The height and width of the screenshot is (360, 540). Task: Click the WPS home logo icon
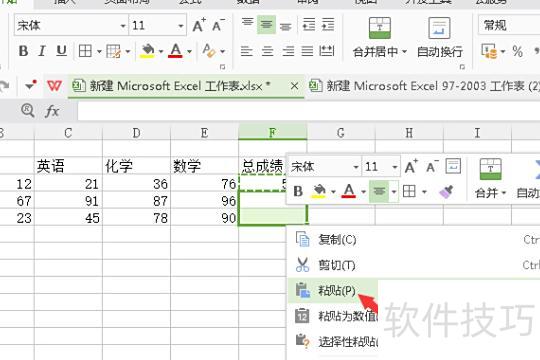pos(54,85)
